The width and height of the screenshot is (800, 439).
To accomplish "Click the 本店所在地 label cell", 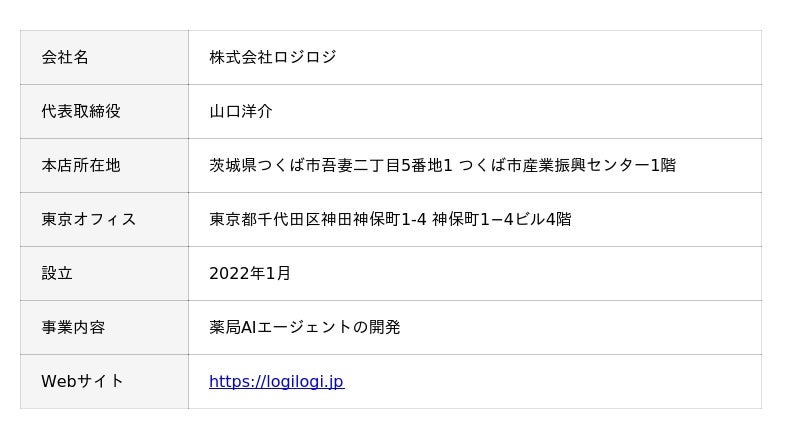I will pos(81,165).
